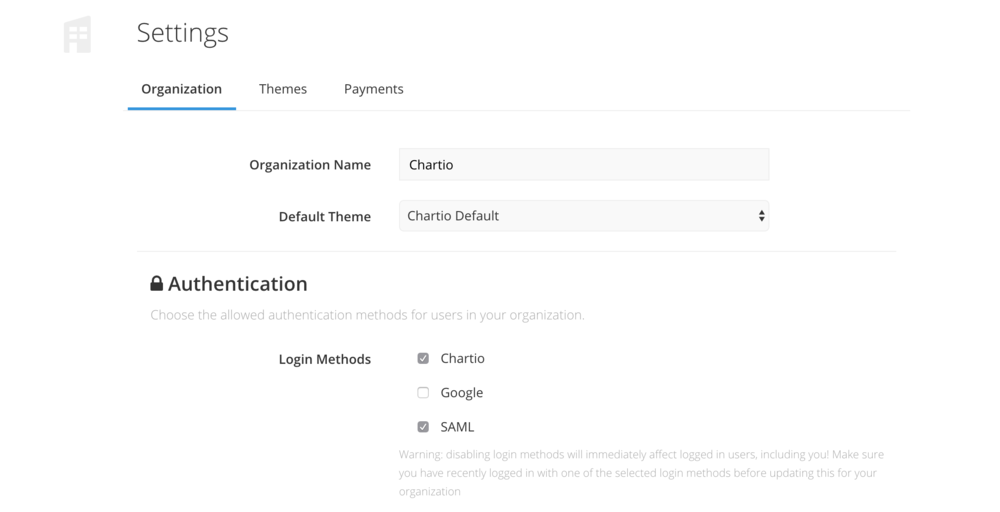The width and height of the screenshot is (1000, 512).
Task: Open the Default Theme dropdown
Action: point(584,216)
